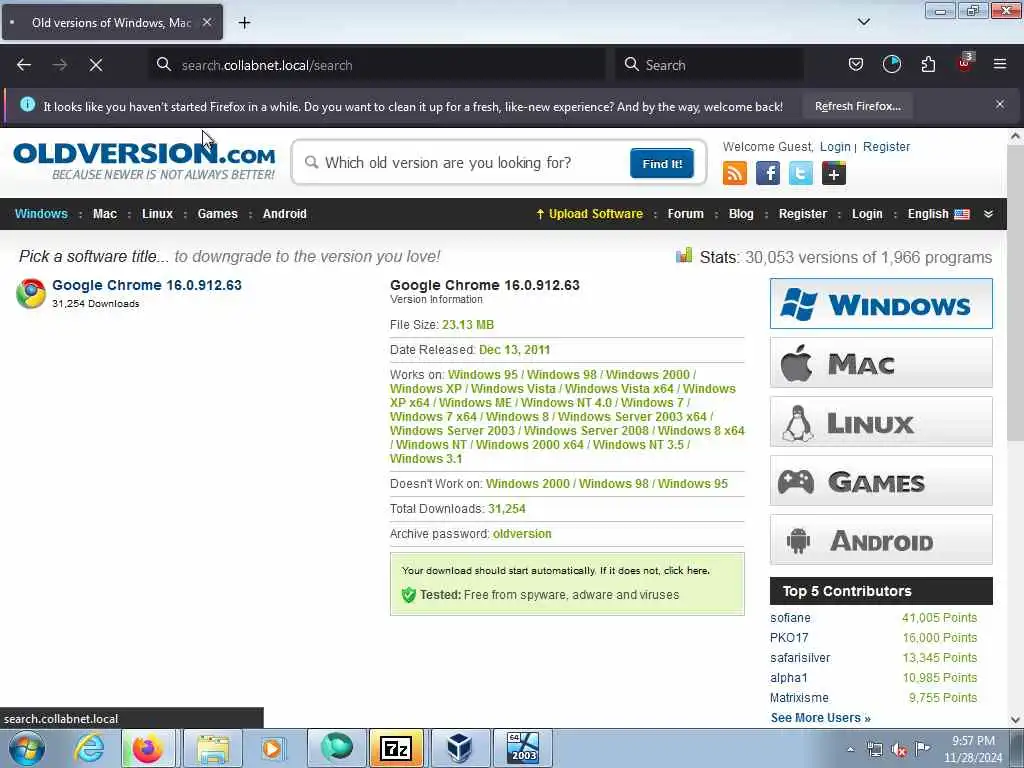The width and height of the screenshot is (1024, 768).
Task: Select the Games nav menu item
Action: [x=217, y=214]
